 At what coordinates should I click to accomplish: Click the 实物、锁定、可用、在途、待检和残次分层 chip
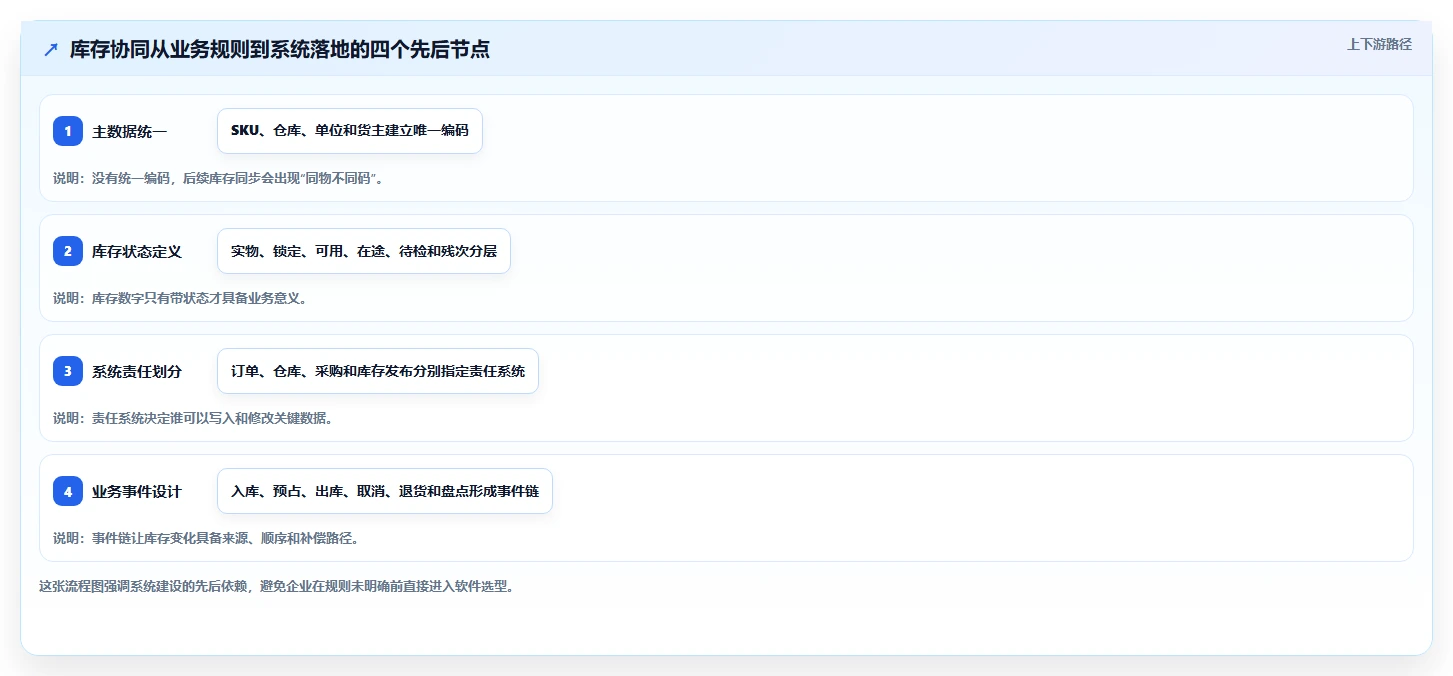tap(364, 251)
